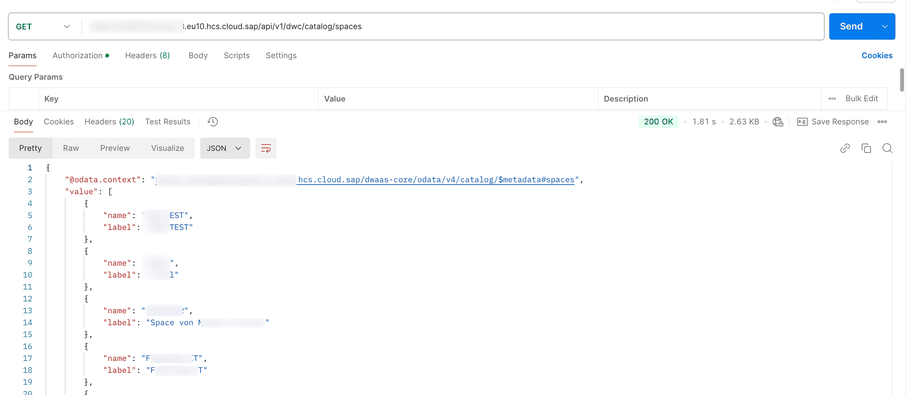Select the Pretty view
The height and width of the screenshot is (395, 910).
click(30, 148)
